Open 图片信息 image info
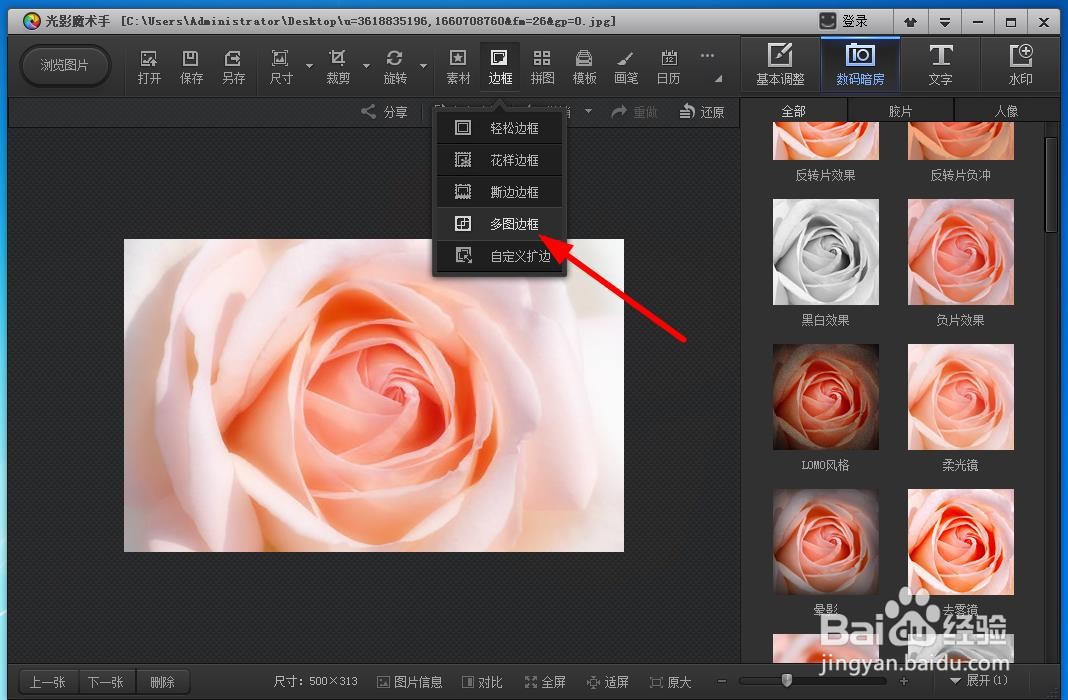 coord(410,682)
